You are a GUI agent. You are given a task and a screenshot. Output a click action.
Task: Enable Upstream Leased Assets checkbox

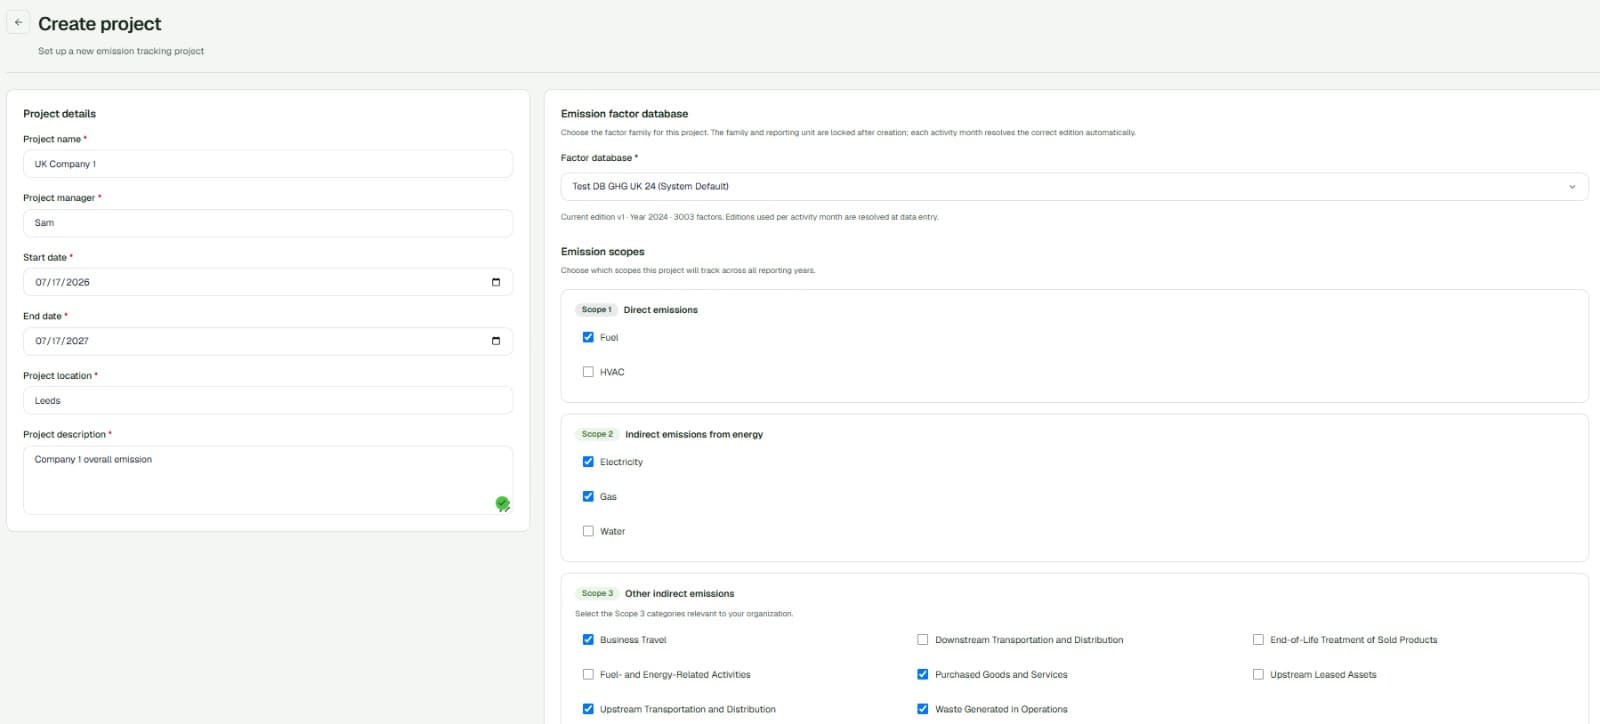pyautogui.click(x=1258, y=674)
